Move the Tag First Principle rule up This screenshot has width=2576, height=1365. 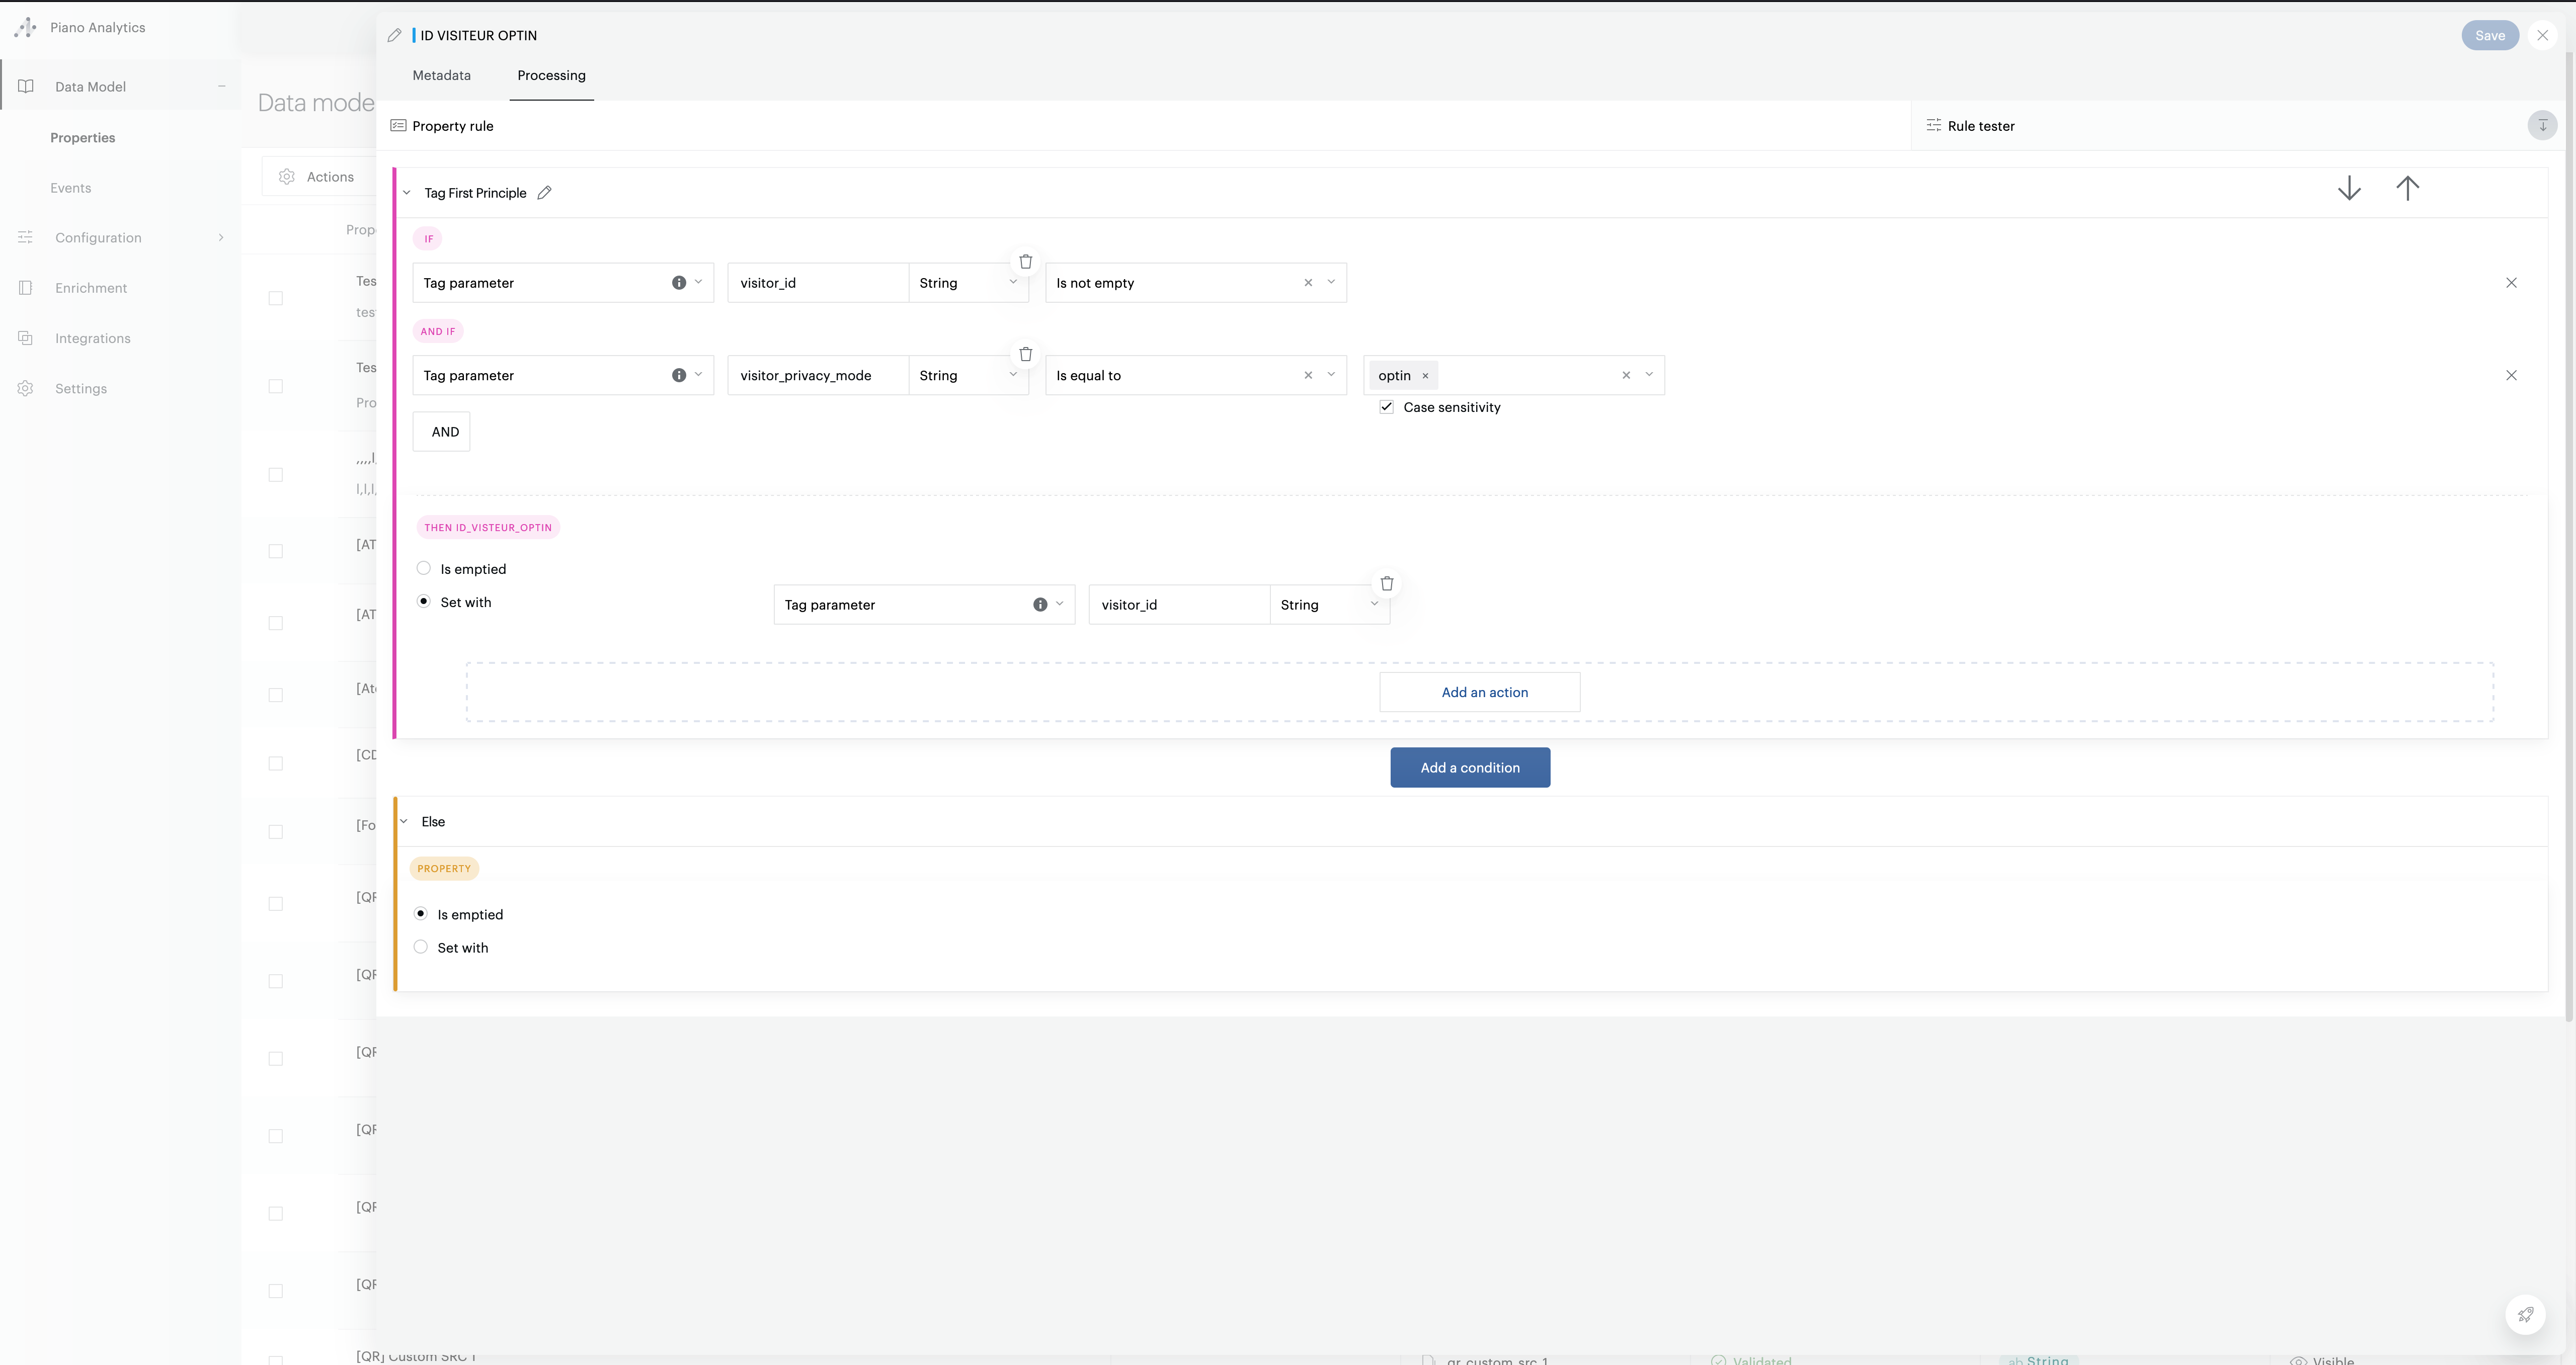[x=2407, y=188]
